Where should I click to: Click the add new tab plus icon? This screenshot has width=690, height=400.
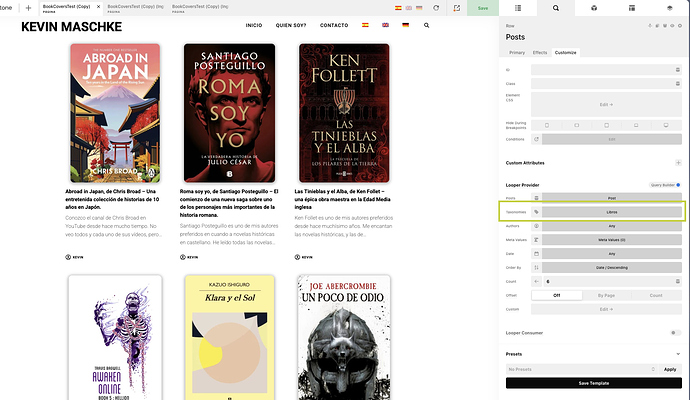coord(28,8)
